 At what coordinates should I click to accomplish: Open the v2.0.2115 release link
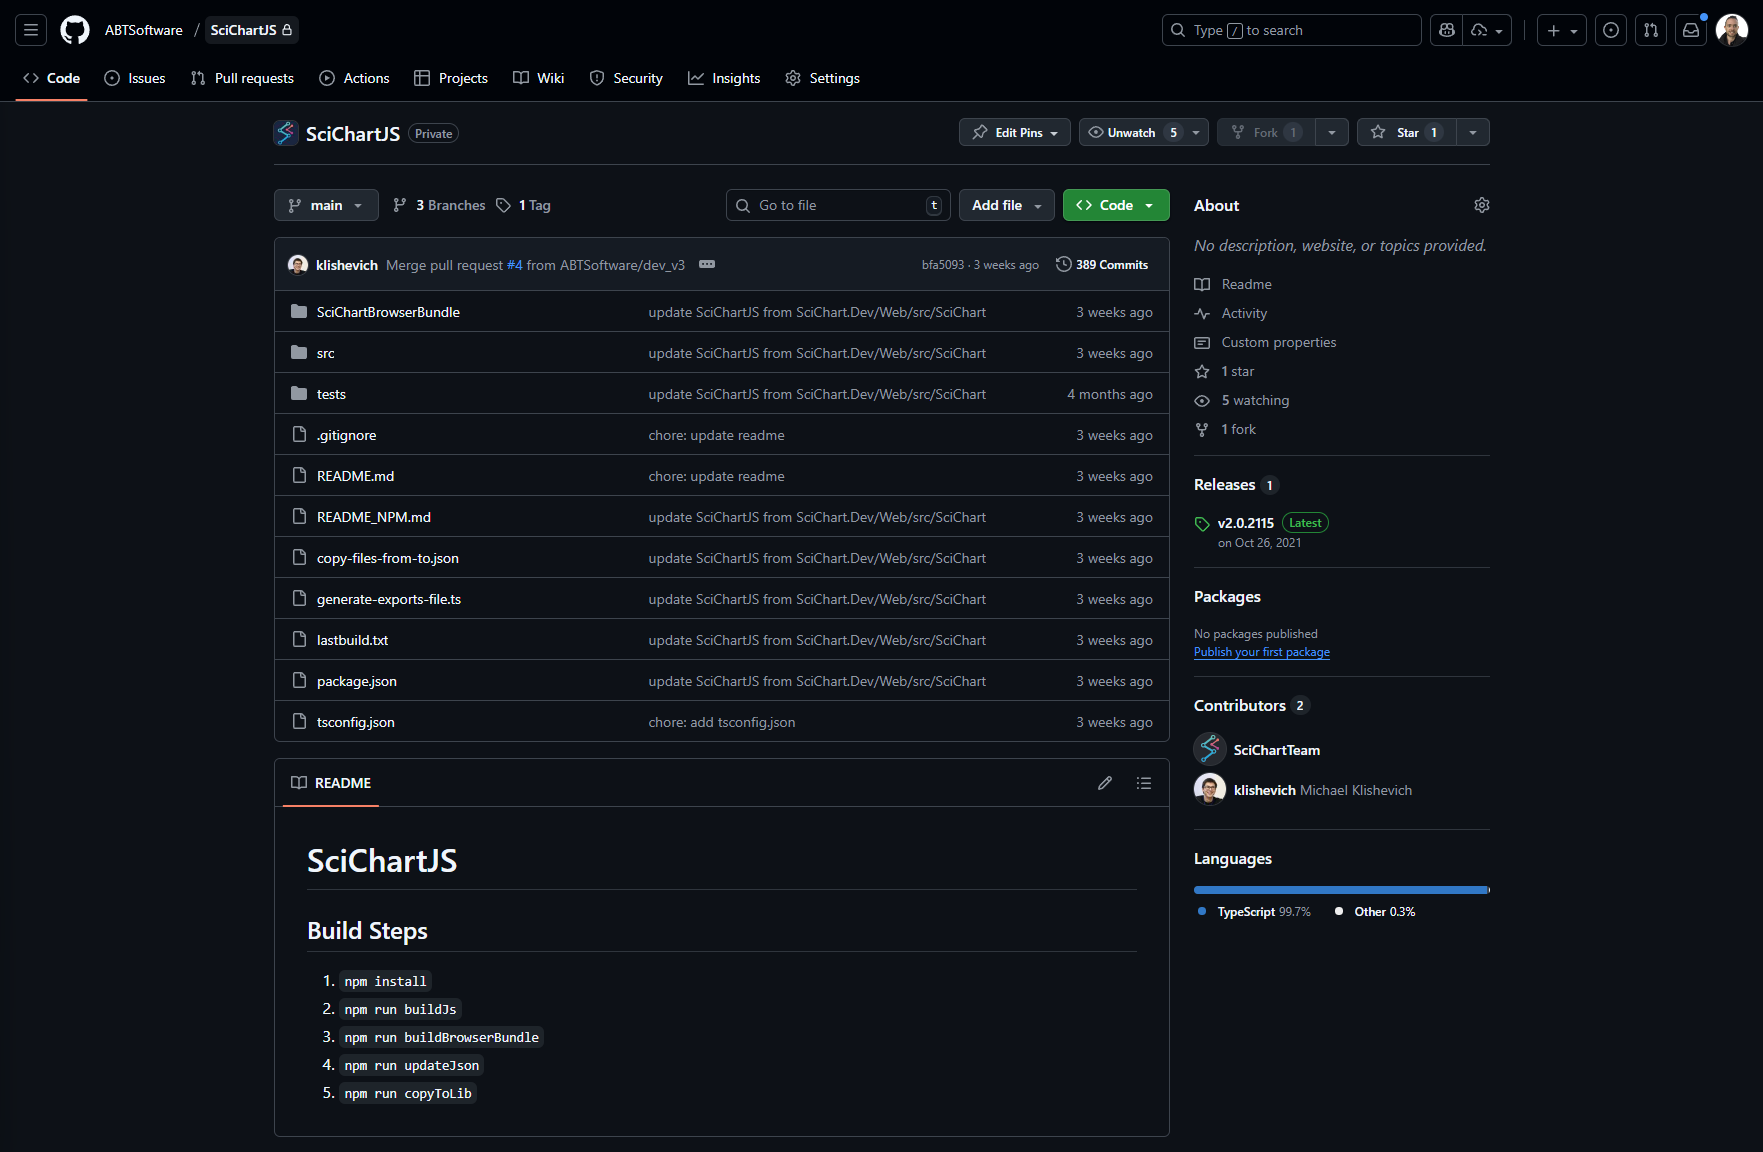1246,522
